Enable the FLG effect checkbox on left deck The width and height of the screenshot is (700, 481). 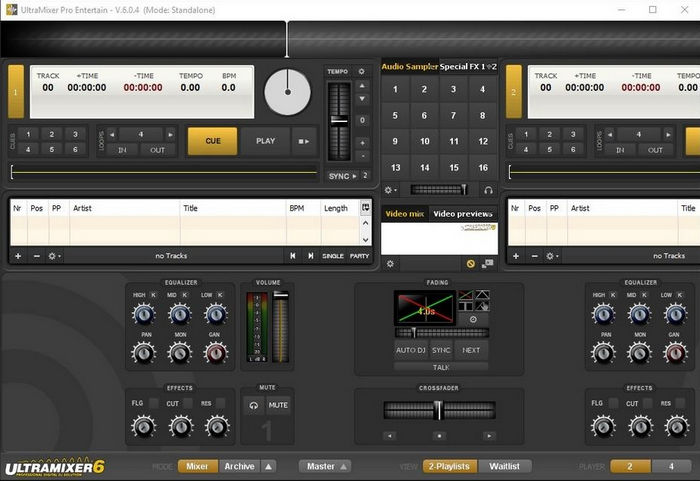click(154, 403)
